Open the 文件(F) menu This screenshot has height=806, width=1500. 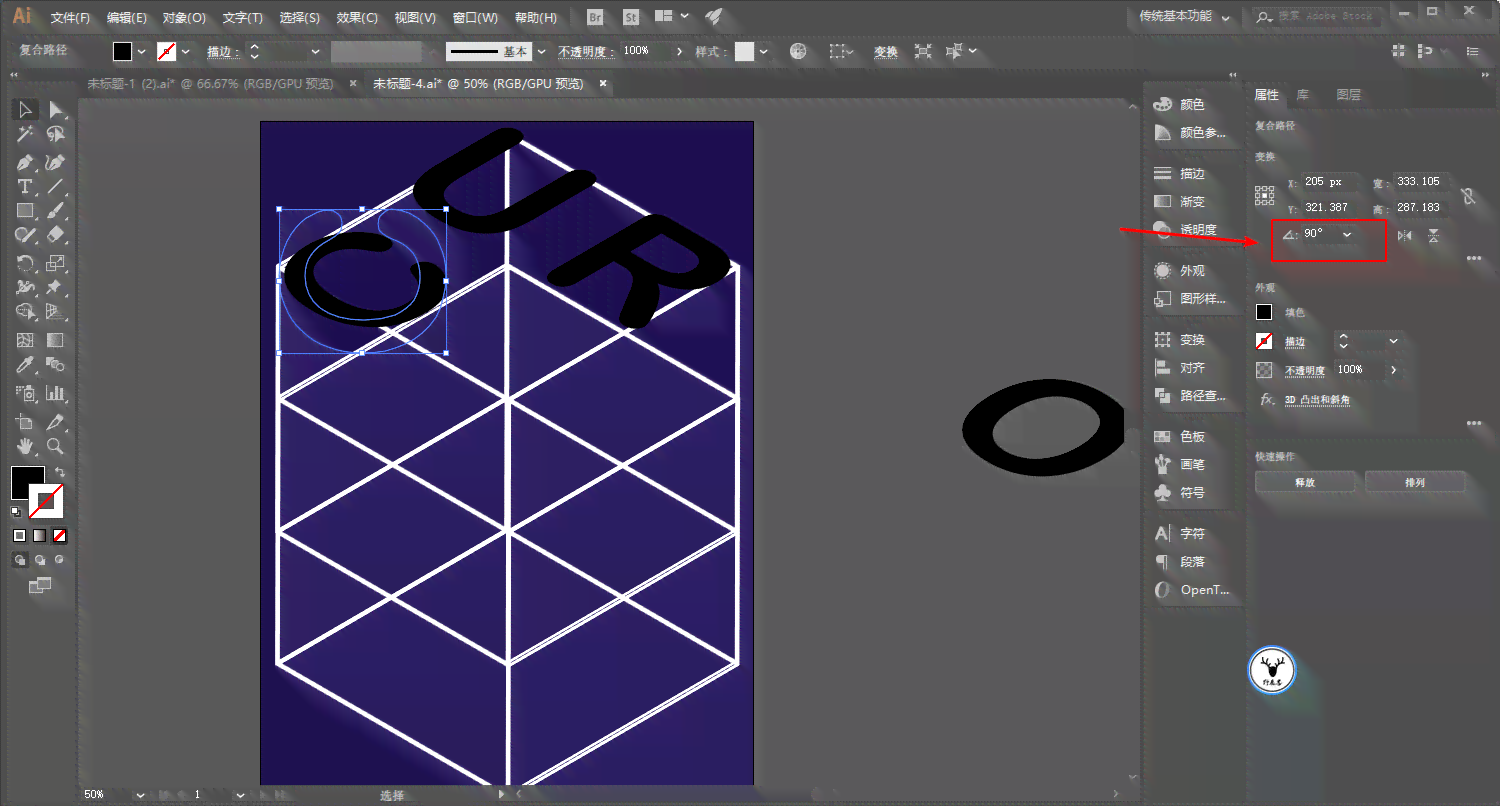click(70, 17)
